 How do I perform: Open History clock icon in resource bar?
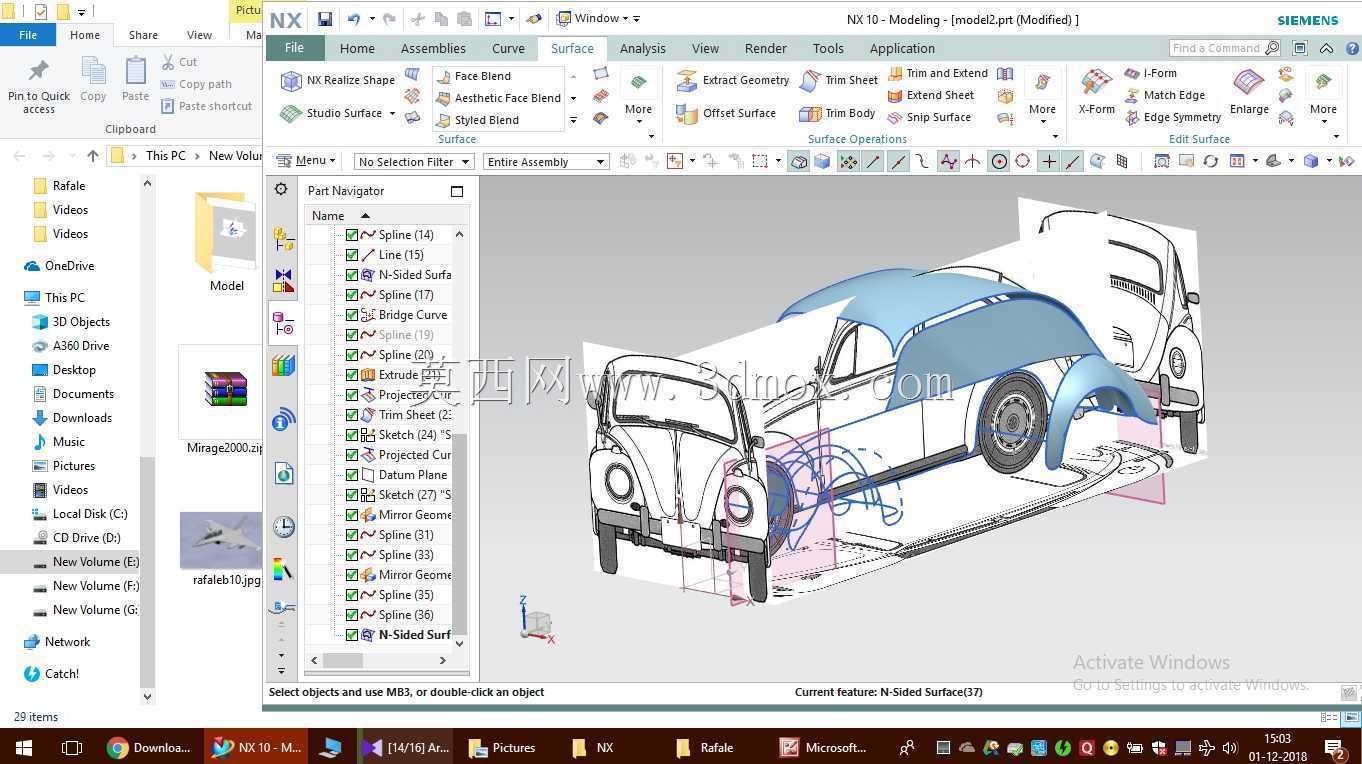click(x=283, y=527)
